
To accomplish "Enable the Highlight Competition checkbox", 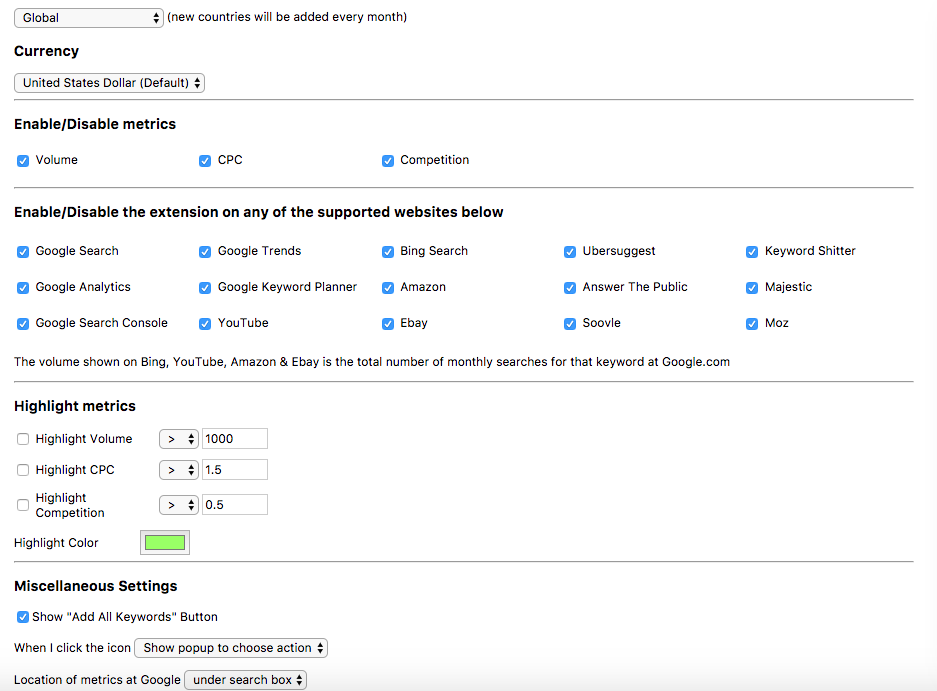I will 23,505.
